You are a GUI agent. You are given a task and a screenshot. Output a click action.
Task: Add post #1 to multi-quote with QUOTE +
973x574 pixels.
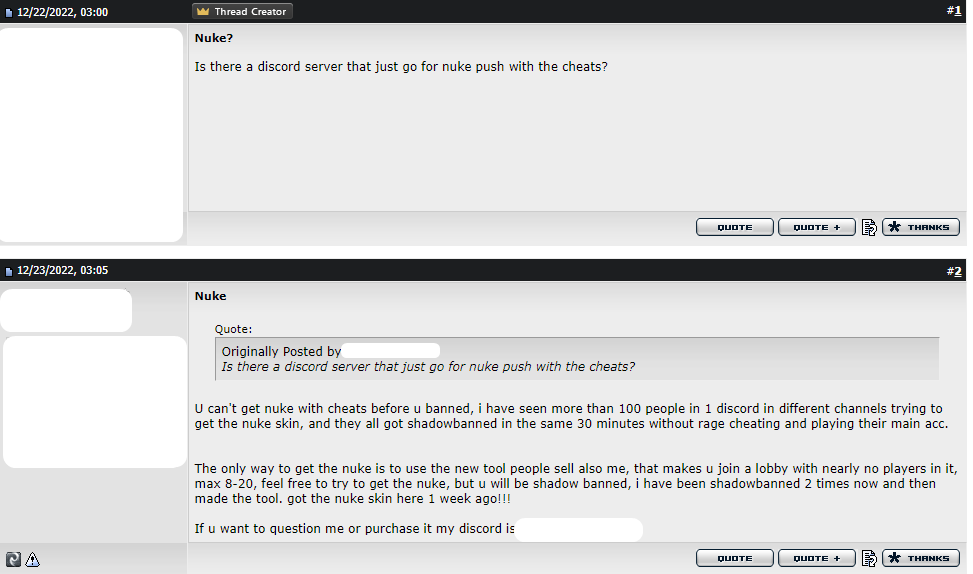pos(817,227)
